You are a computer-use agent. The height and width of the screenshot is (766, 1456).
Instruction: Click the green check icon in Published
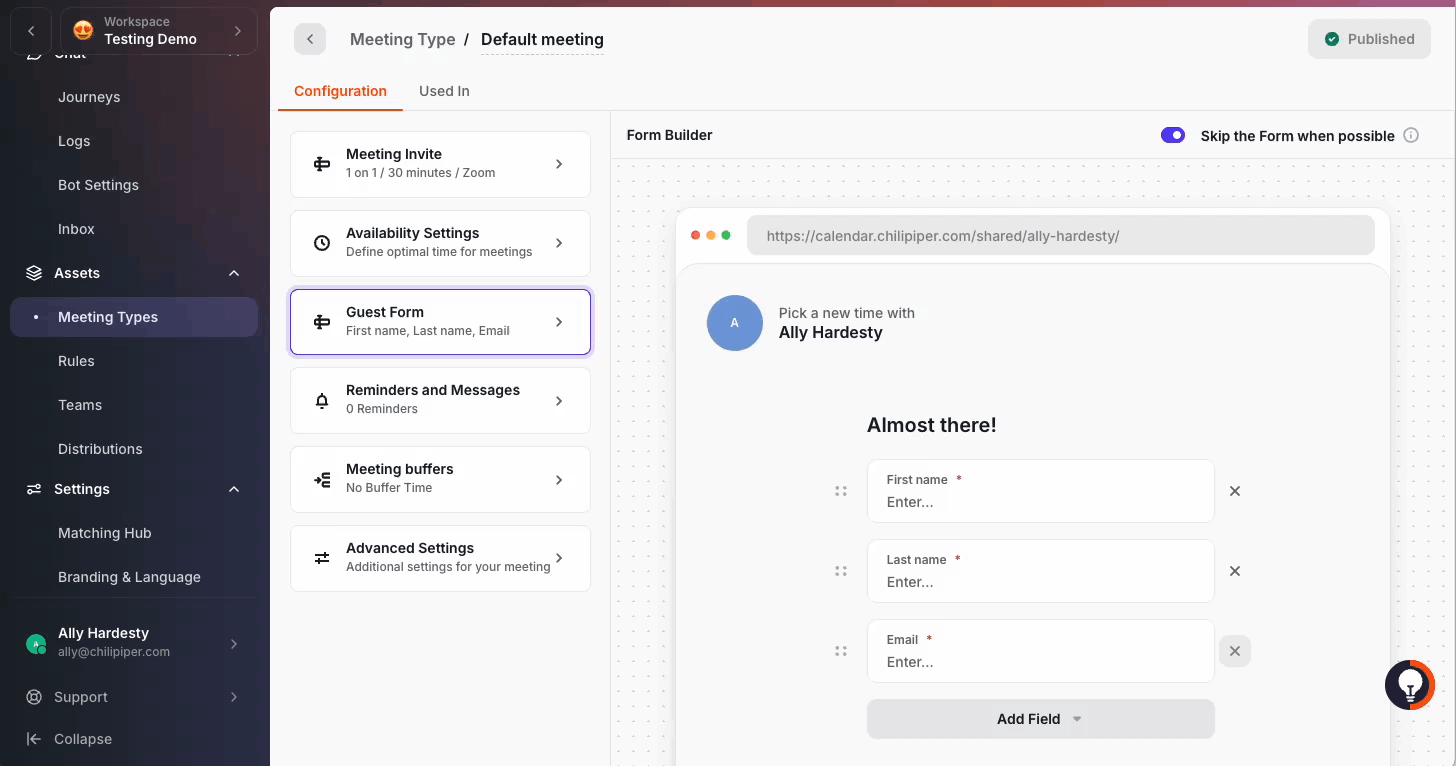1332,39
